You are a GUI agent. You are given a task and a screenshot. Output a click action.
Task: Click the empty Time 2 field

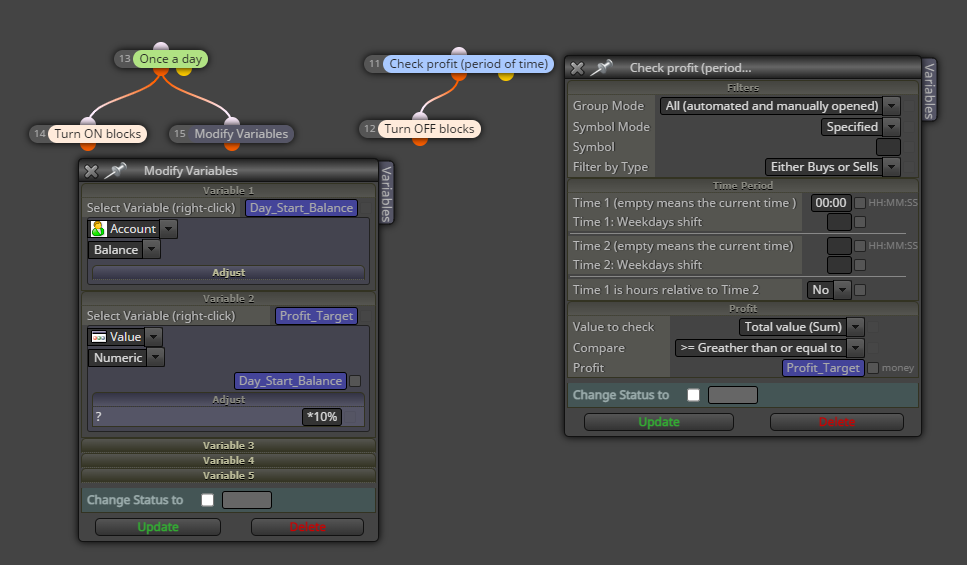pos(839,246)
